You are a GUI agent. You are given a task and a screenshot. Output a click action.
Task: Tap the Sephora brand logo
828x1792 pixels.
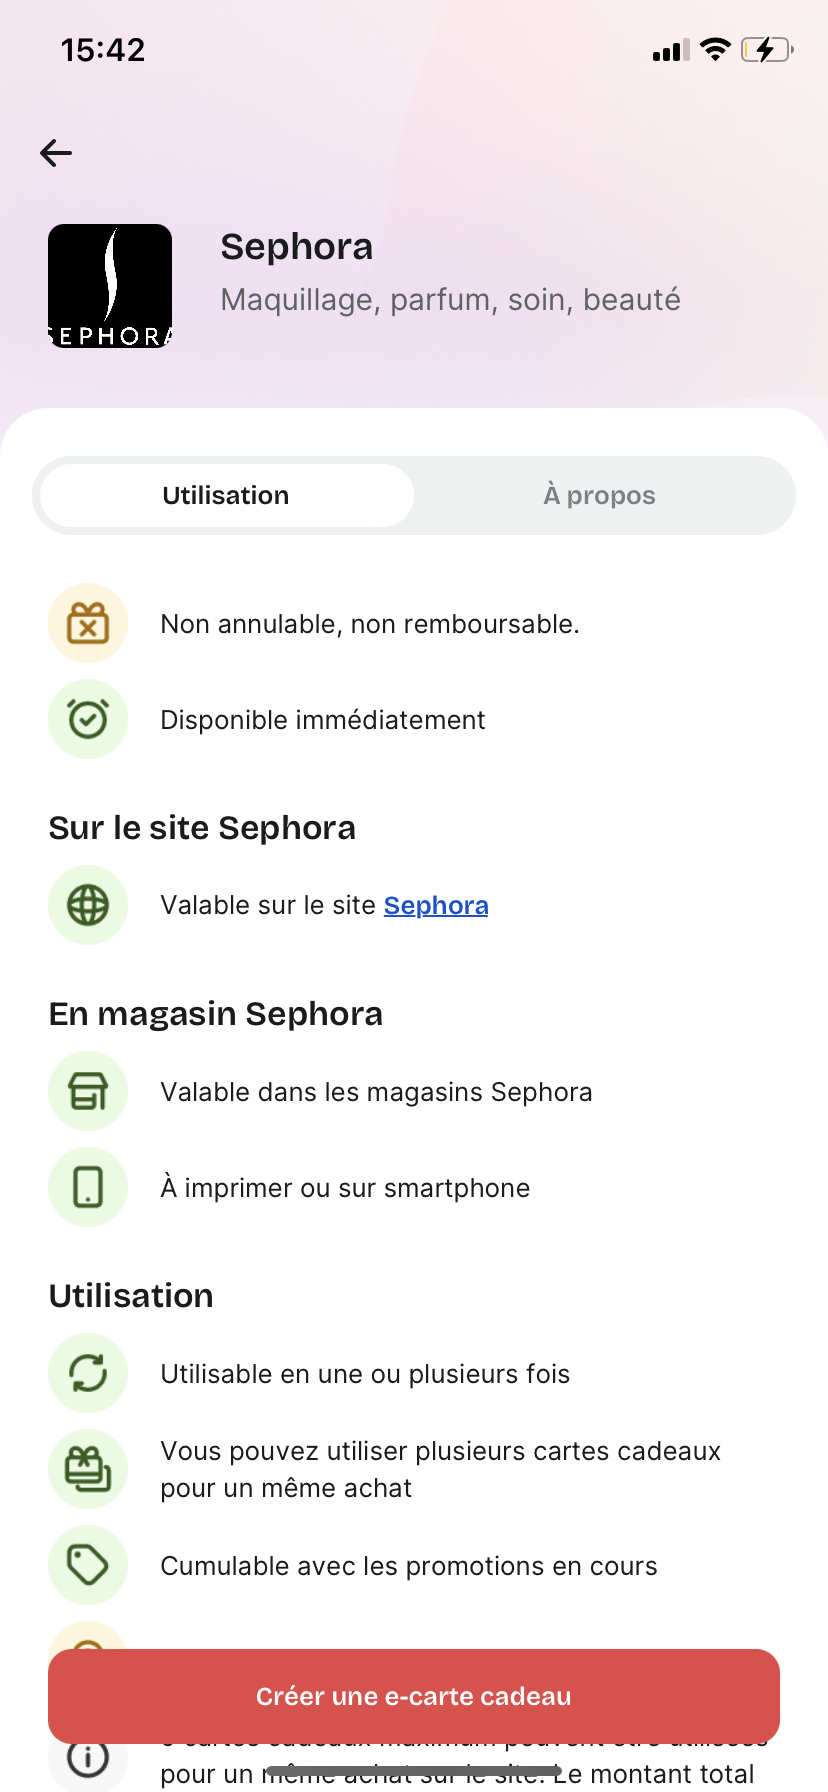click(110, 286)
